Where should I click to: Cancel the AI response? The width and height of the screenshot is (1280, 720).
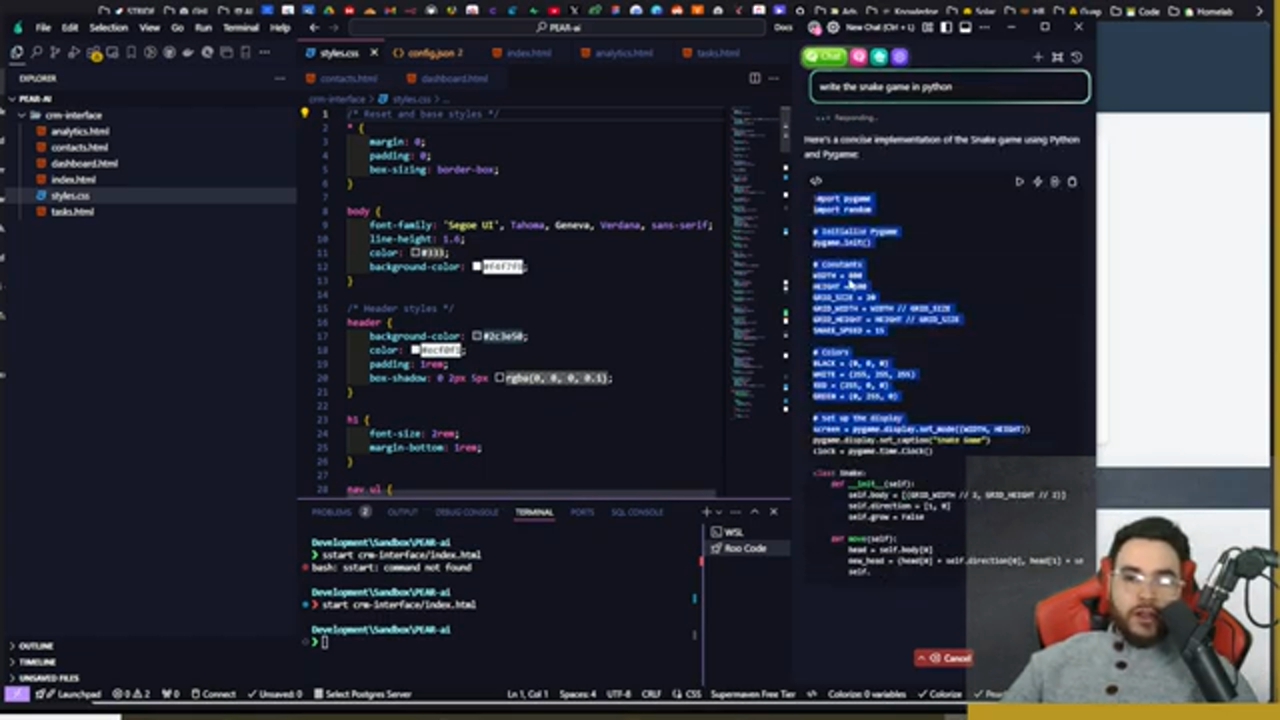pyautogui.click(x=944, y=658)
